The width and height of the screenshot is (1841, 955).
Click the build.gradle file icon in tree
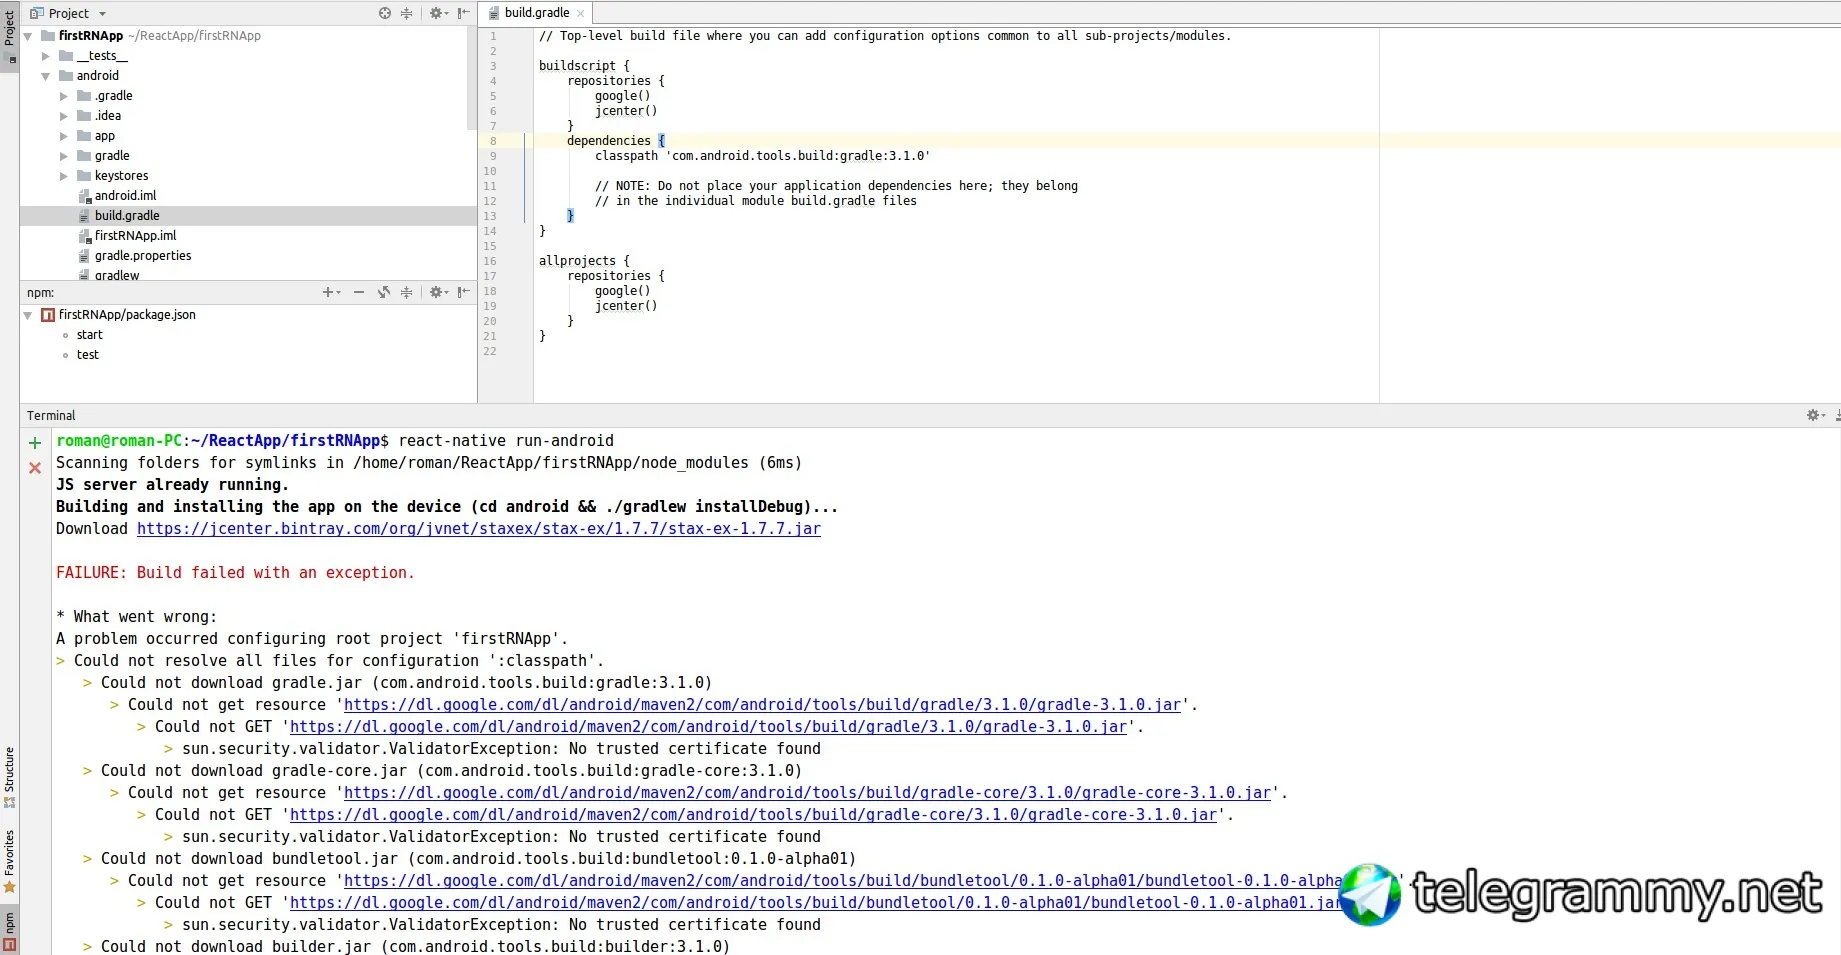pos(85,216)
